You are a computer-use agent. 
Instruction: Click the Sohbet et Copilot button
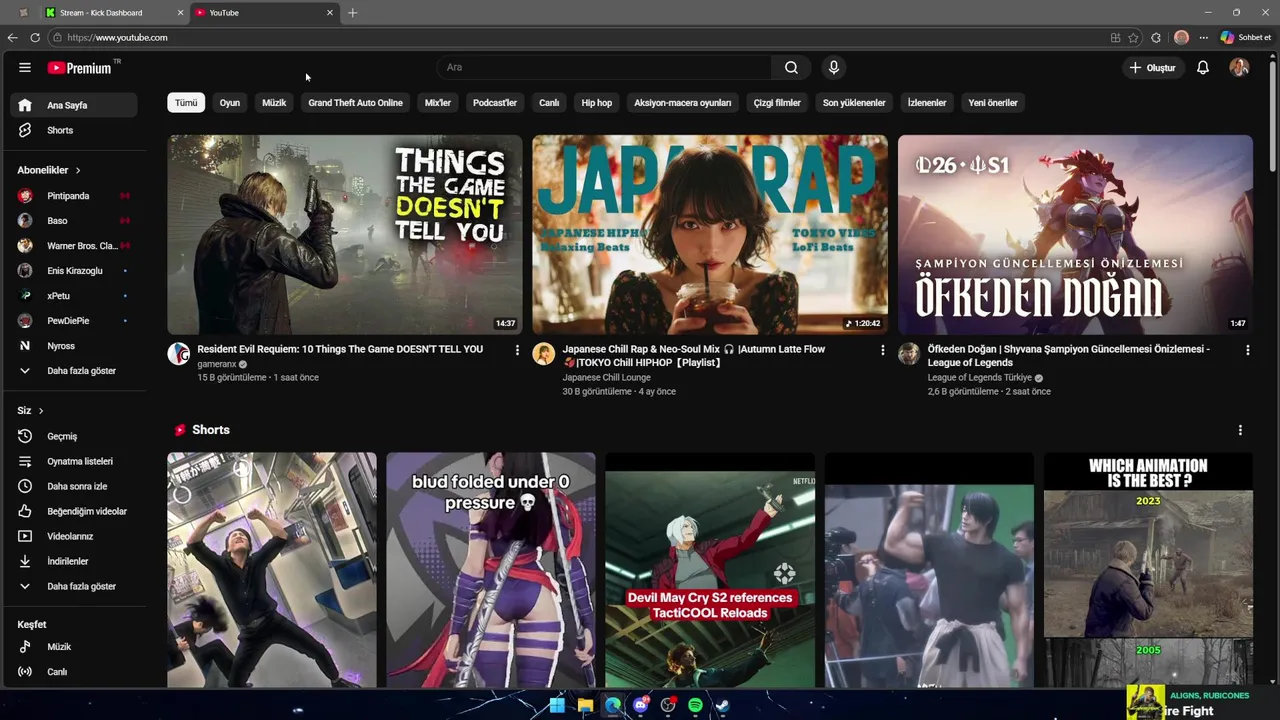(x=1246, y=37)
